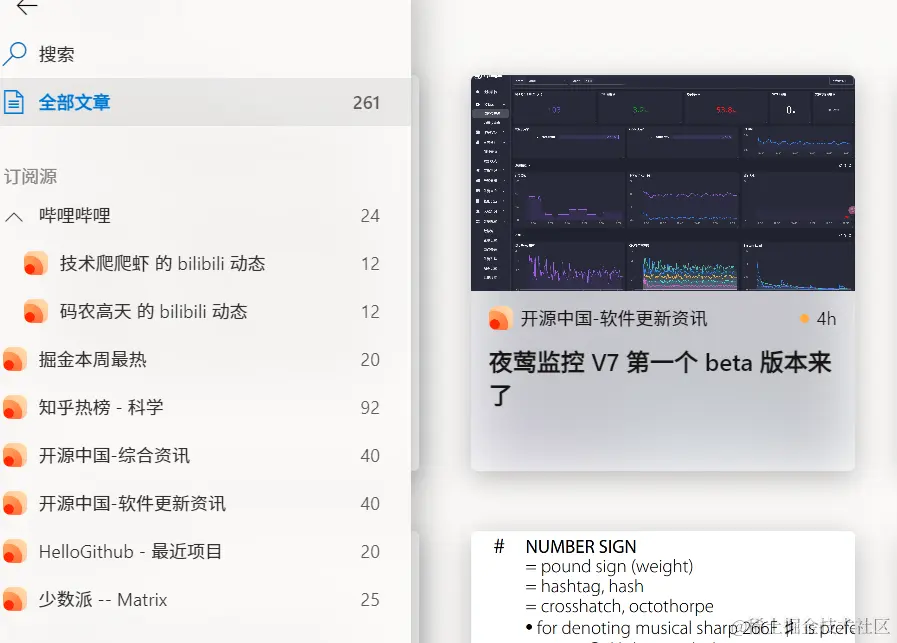This screenshot has height=643, width=897.
Task: Open the dashboard thumbnail of the 夜莺监控 article
Action: [x=662, y=183]
